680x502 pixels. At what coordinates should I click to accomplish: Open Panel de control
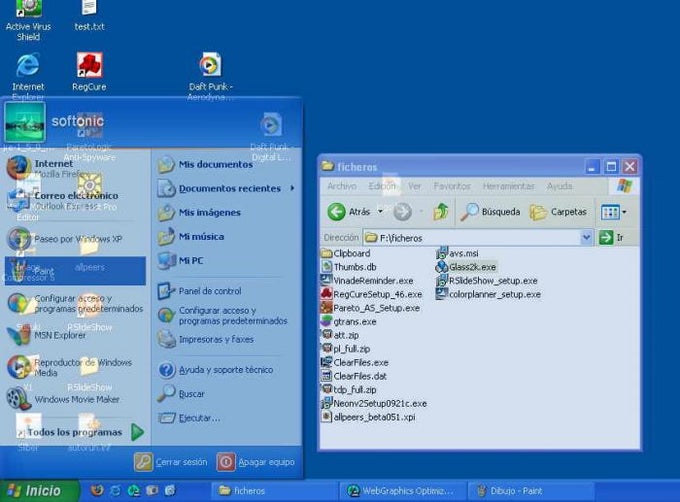pyautogui.click(x=199, y=291)
